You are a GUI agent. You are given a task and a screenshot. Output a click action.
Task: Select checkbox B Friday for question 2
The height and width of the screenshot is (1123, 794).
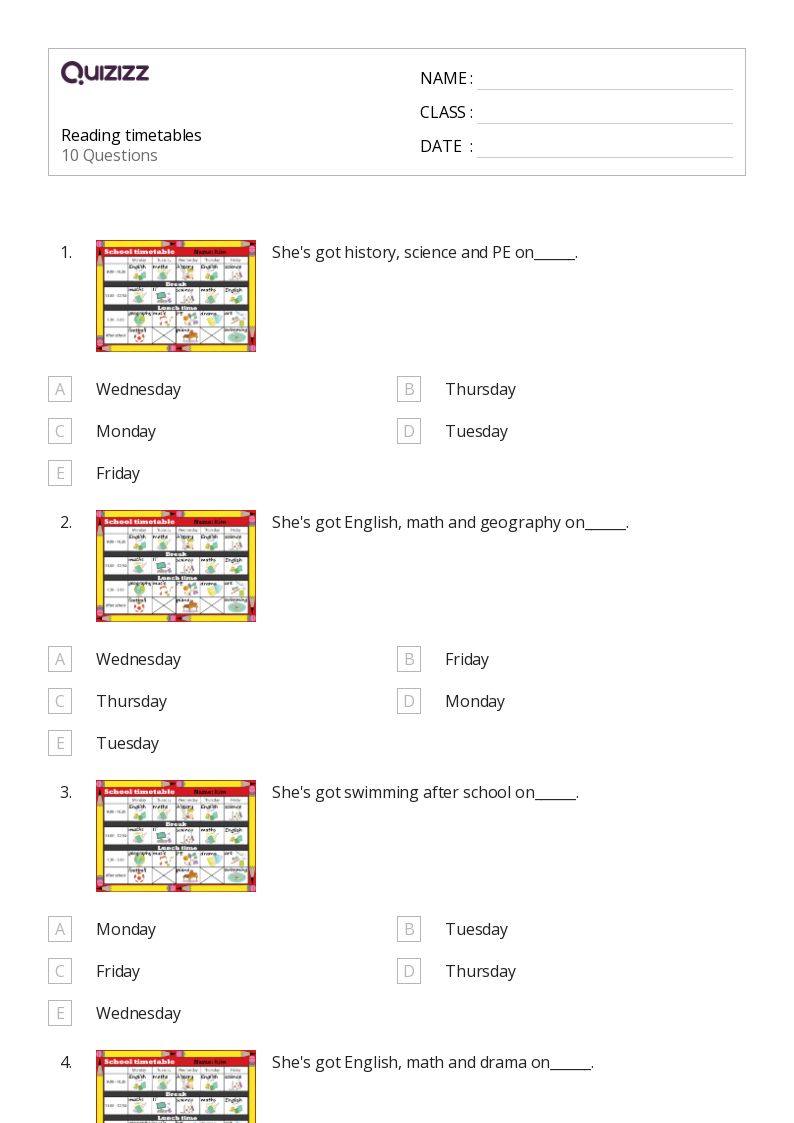tap(408, 659)
